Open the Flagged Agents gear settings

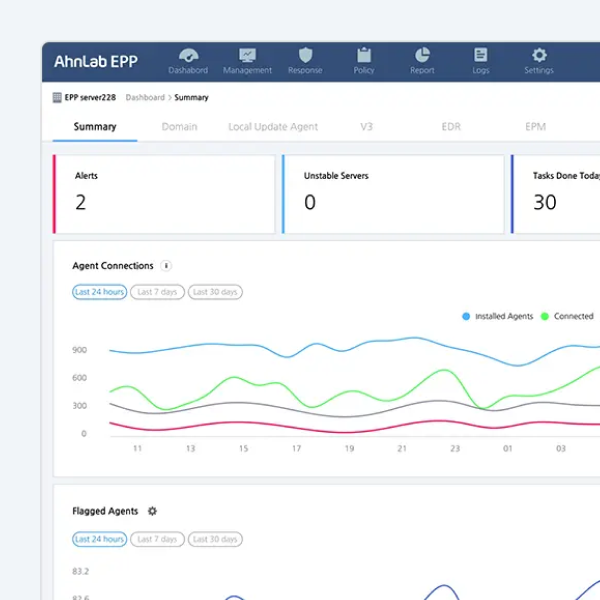pyautogui.click(x=153, y=511)
